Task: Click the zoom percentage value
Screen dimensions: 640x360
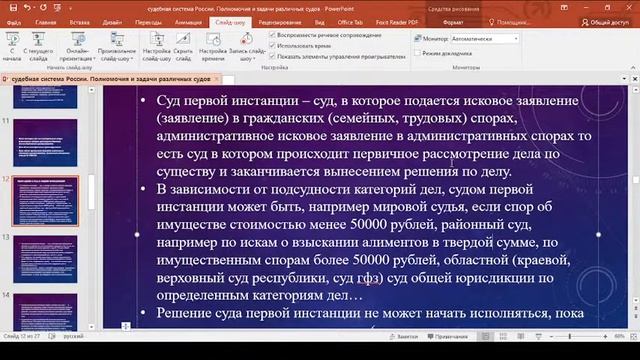Action: pos(619,336)
